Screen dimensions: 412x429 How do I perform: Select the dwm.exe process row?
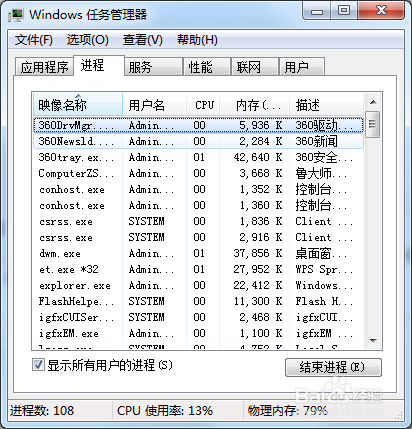(x=198, y=253)
